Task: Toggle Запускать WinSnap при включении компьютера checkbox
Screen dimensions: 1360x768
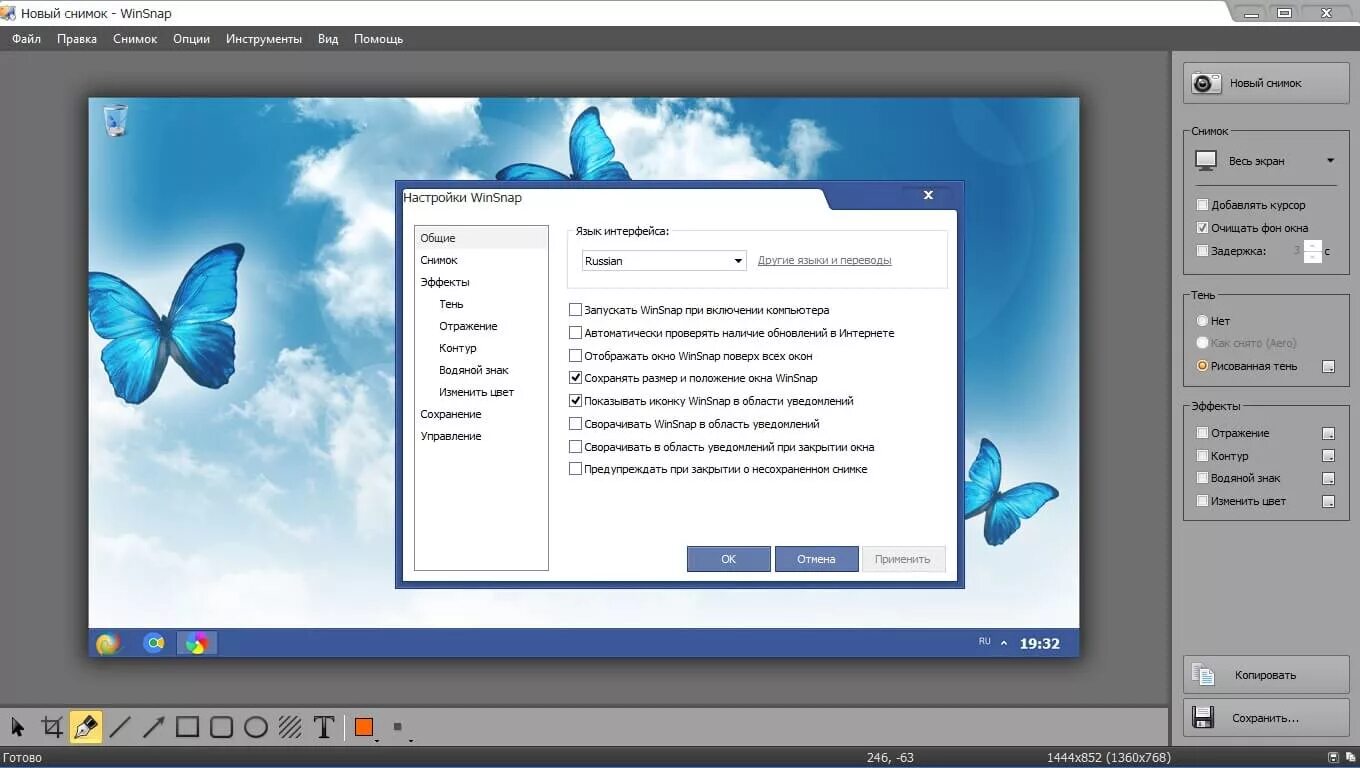Action: tap(575, 310)
